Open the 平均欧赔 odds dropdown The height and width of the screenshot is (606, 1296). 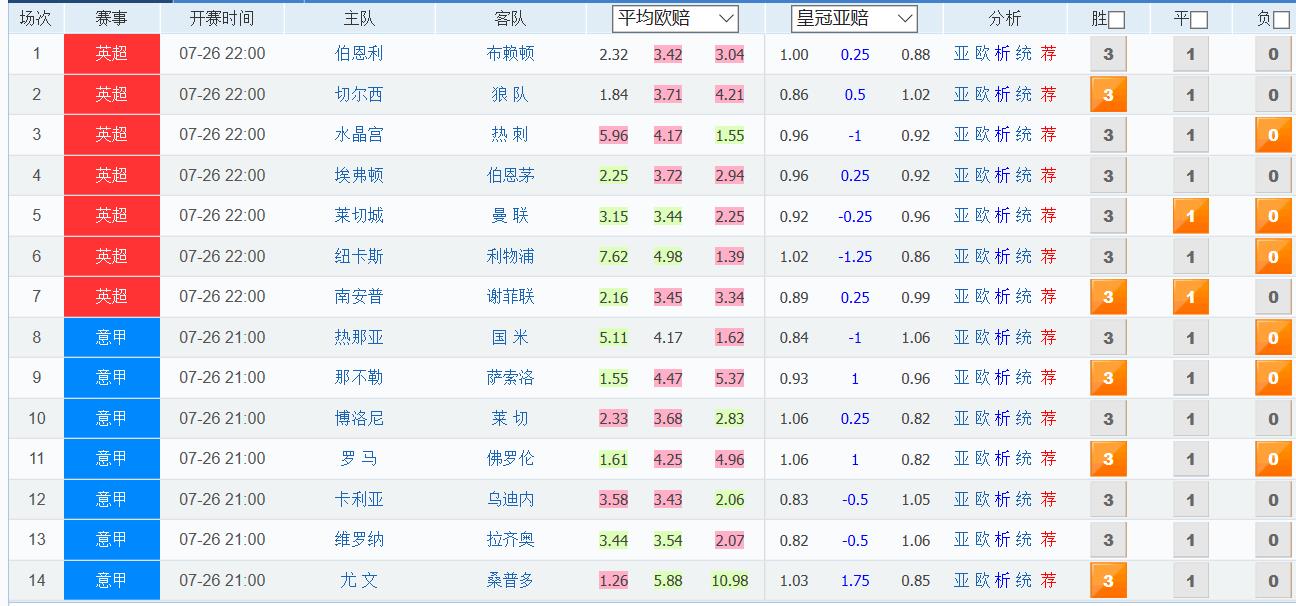(x=675, y=18)
